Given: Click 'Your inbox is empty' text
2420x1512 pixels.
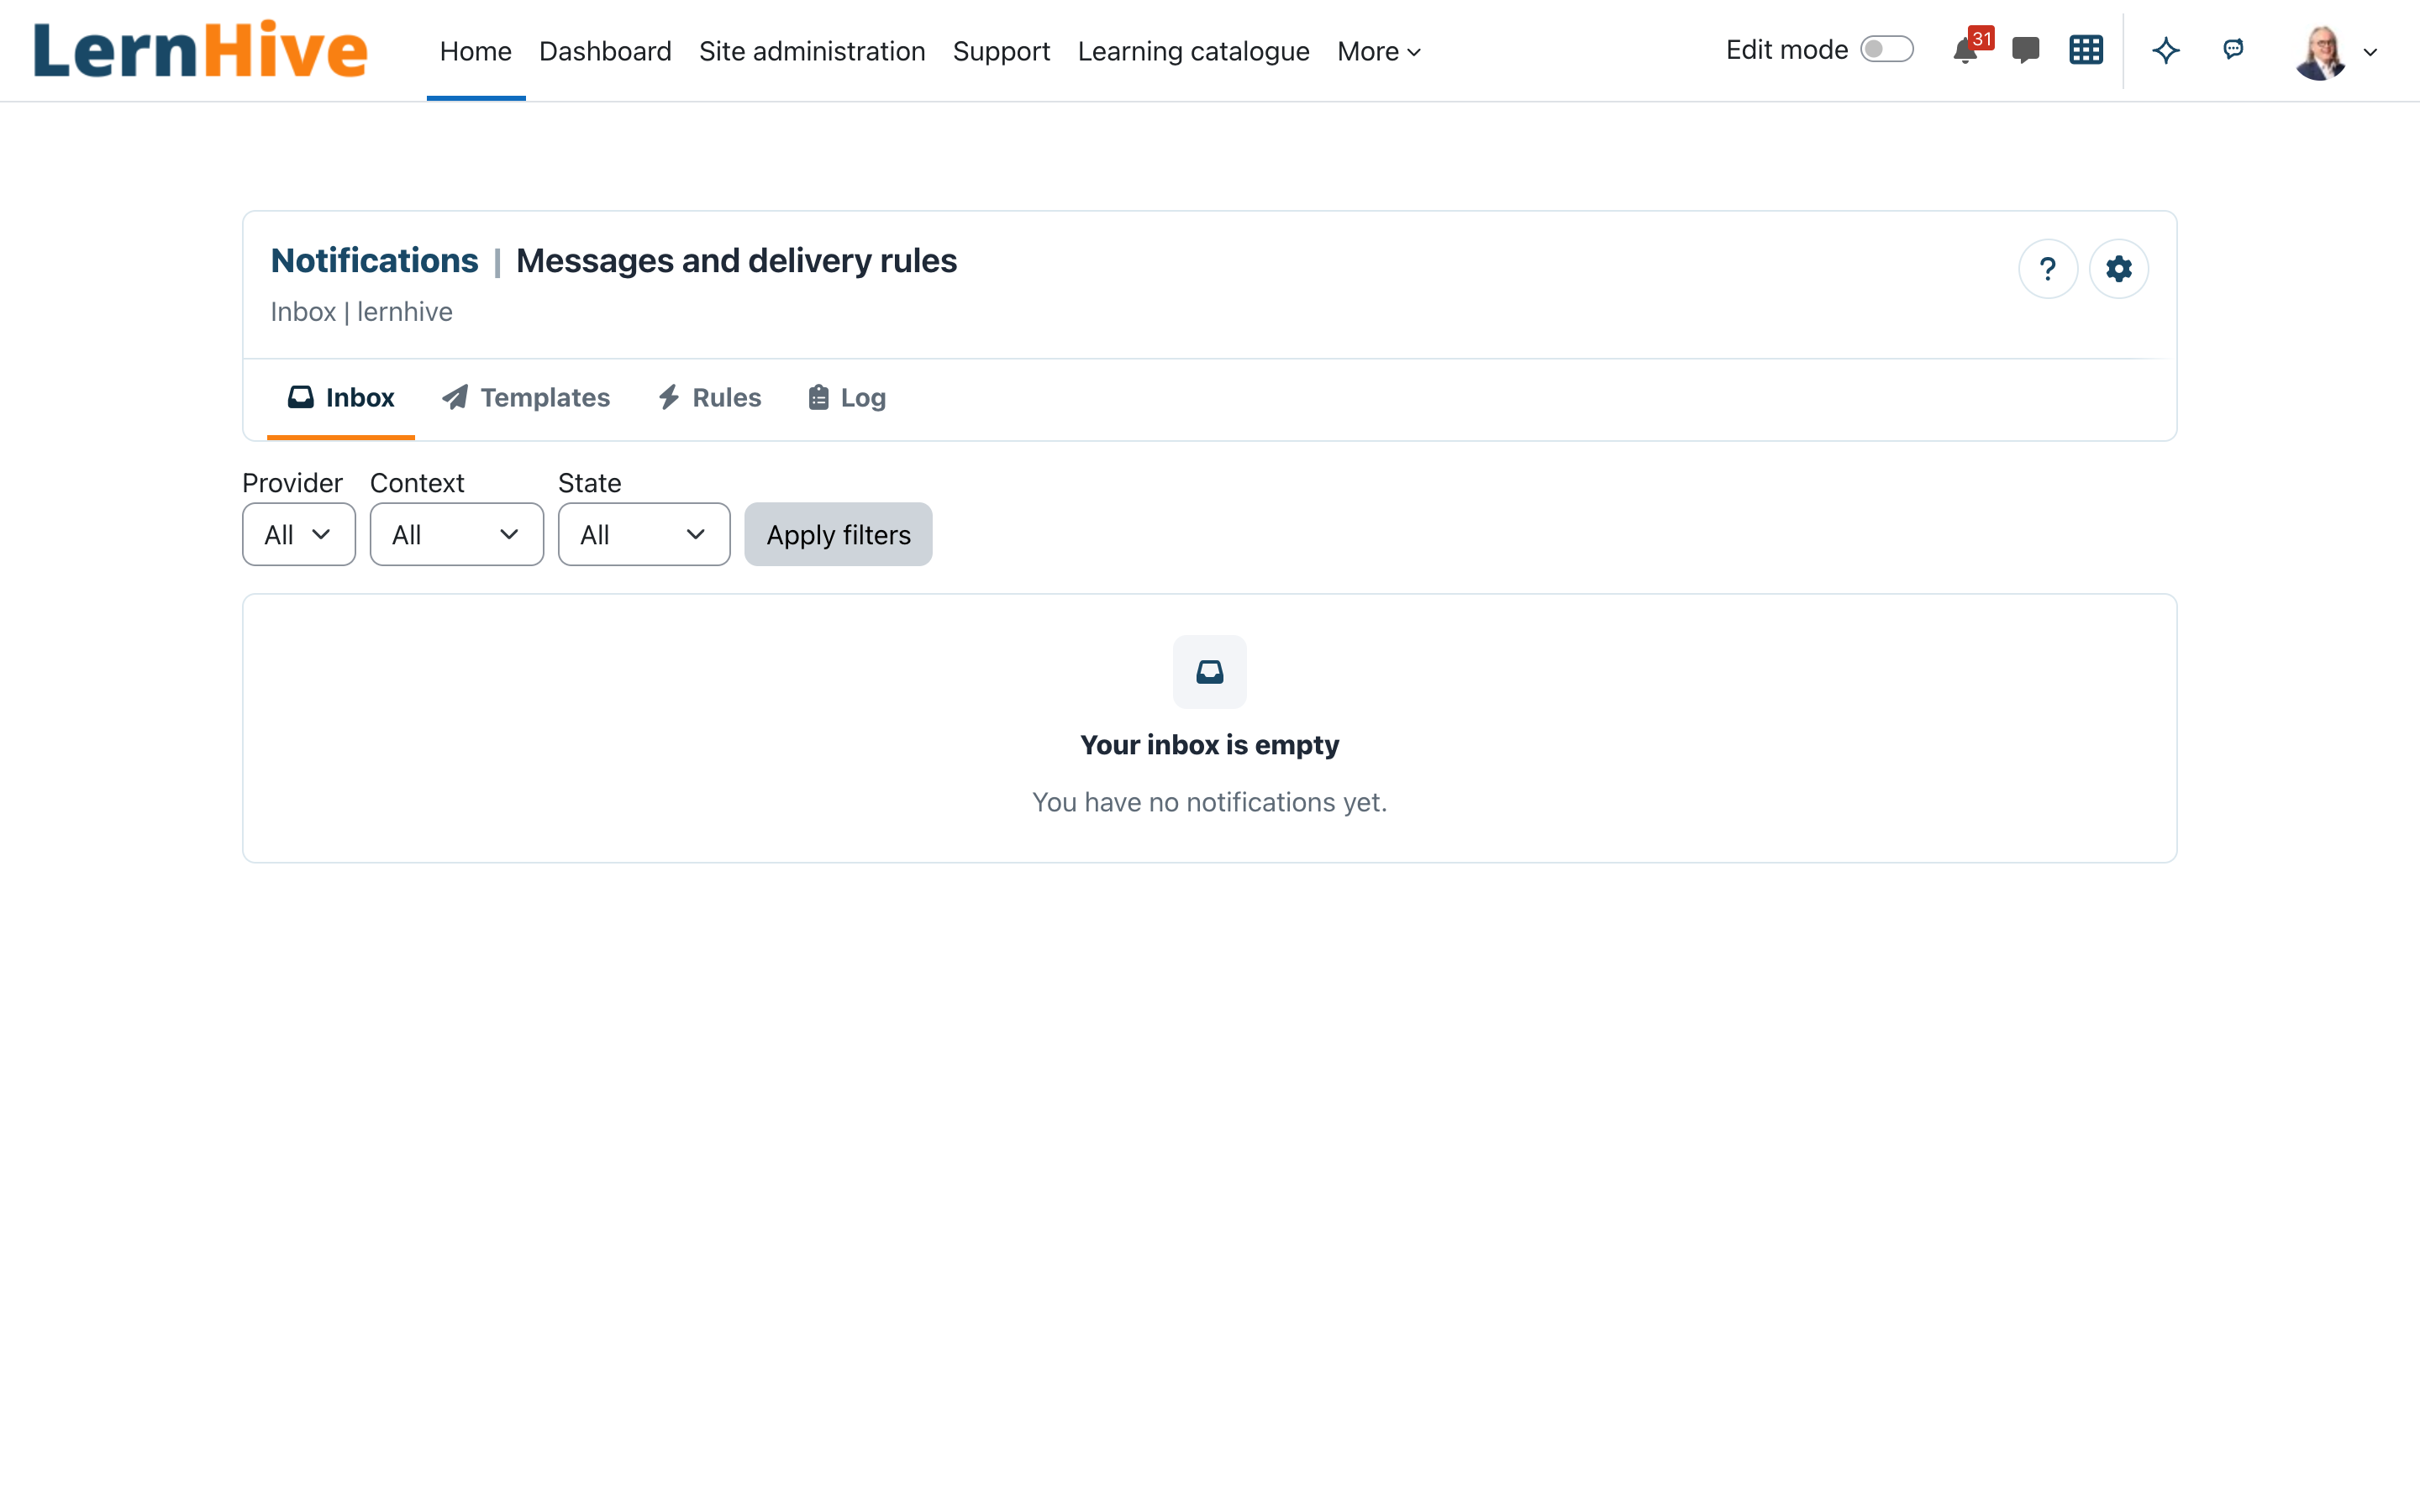Looking at the screenshot, I should 1210,745.
